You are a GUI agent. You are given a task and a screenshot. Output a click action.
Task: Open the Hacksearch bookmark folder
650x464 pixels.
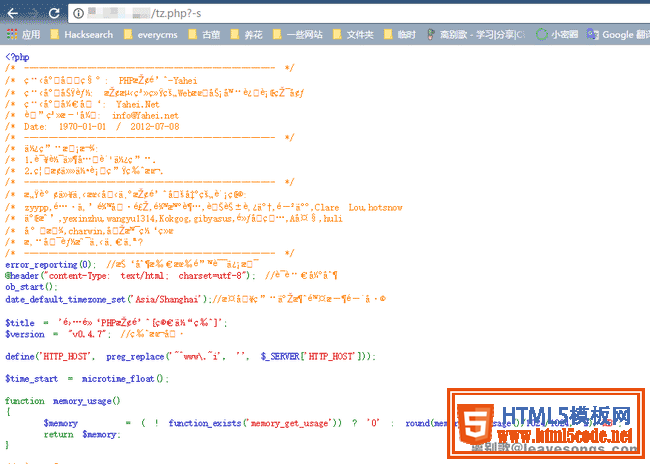pos(82,34)
